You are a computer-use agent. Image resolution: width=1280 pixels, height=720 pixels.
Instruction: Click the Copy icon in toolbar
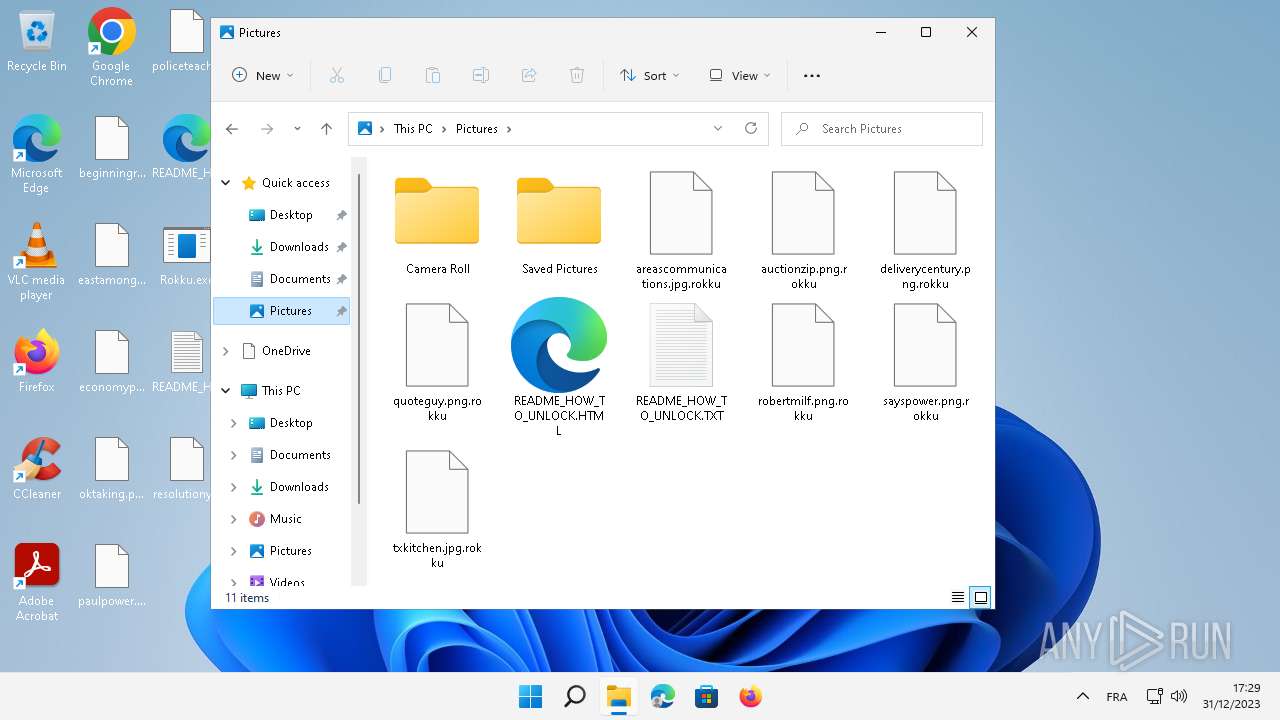tap(385, 75)
